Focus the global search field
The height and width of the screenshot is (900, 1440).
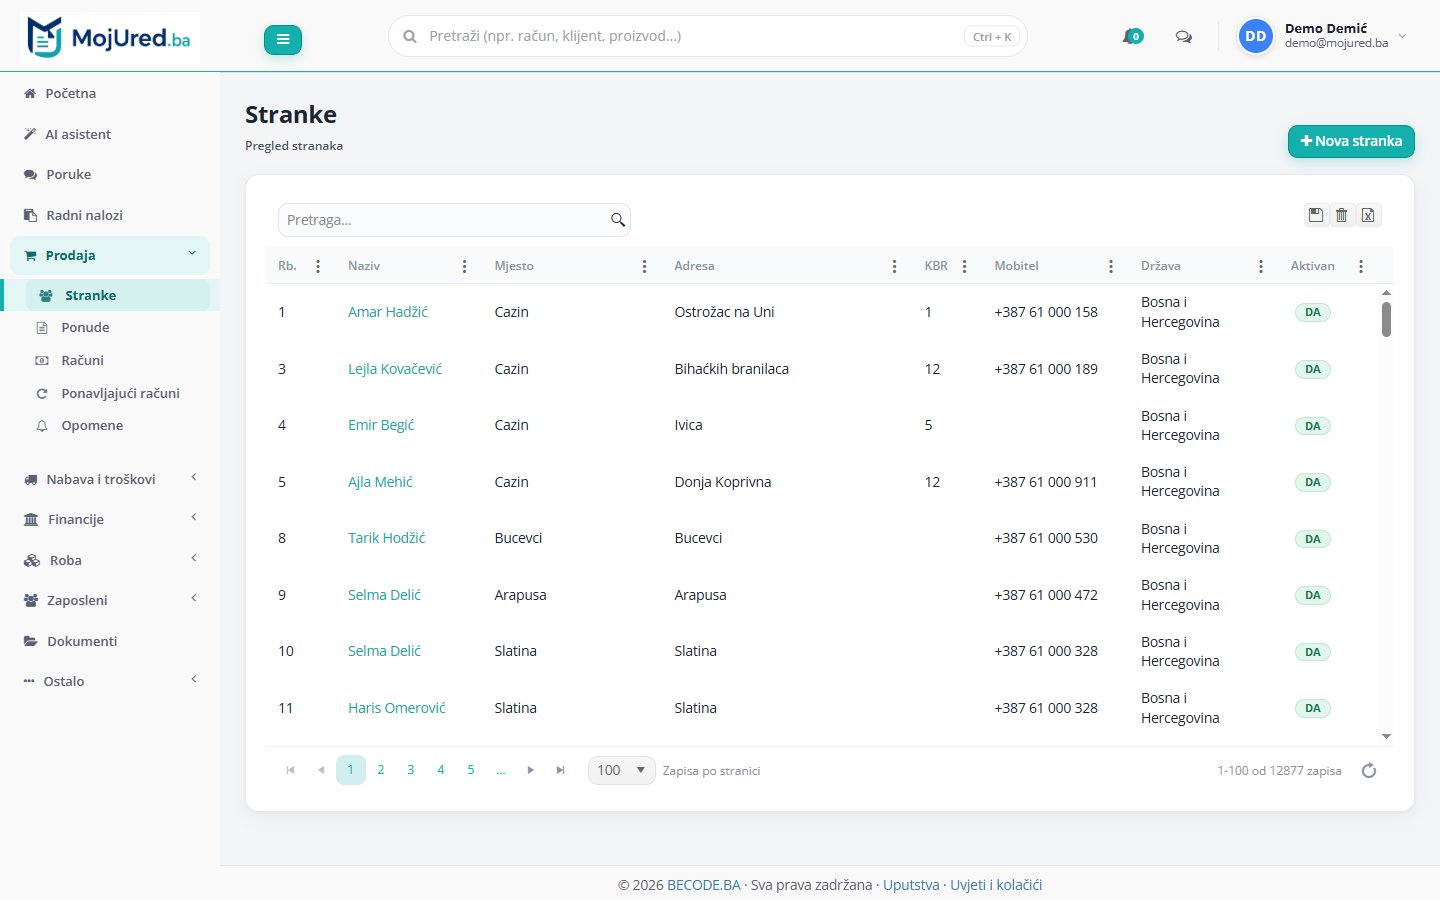707,36
